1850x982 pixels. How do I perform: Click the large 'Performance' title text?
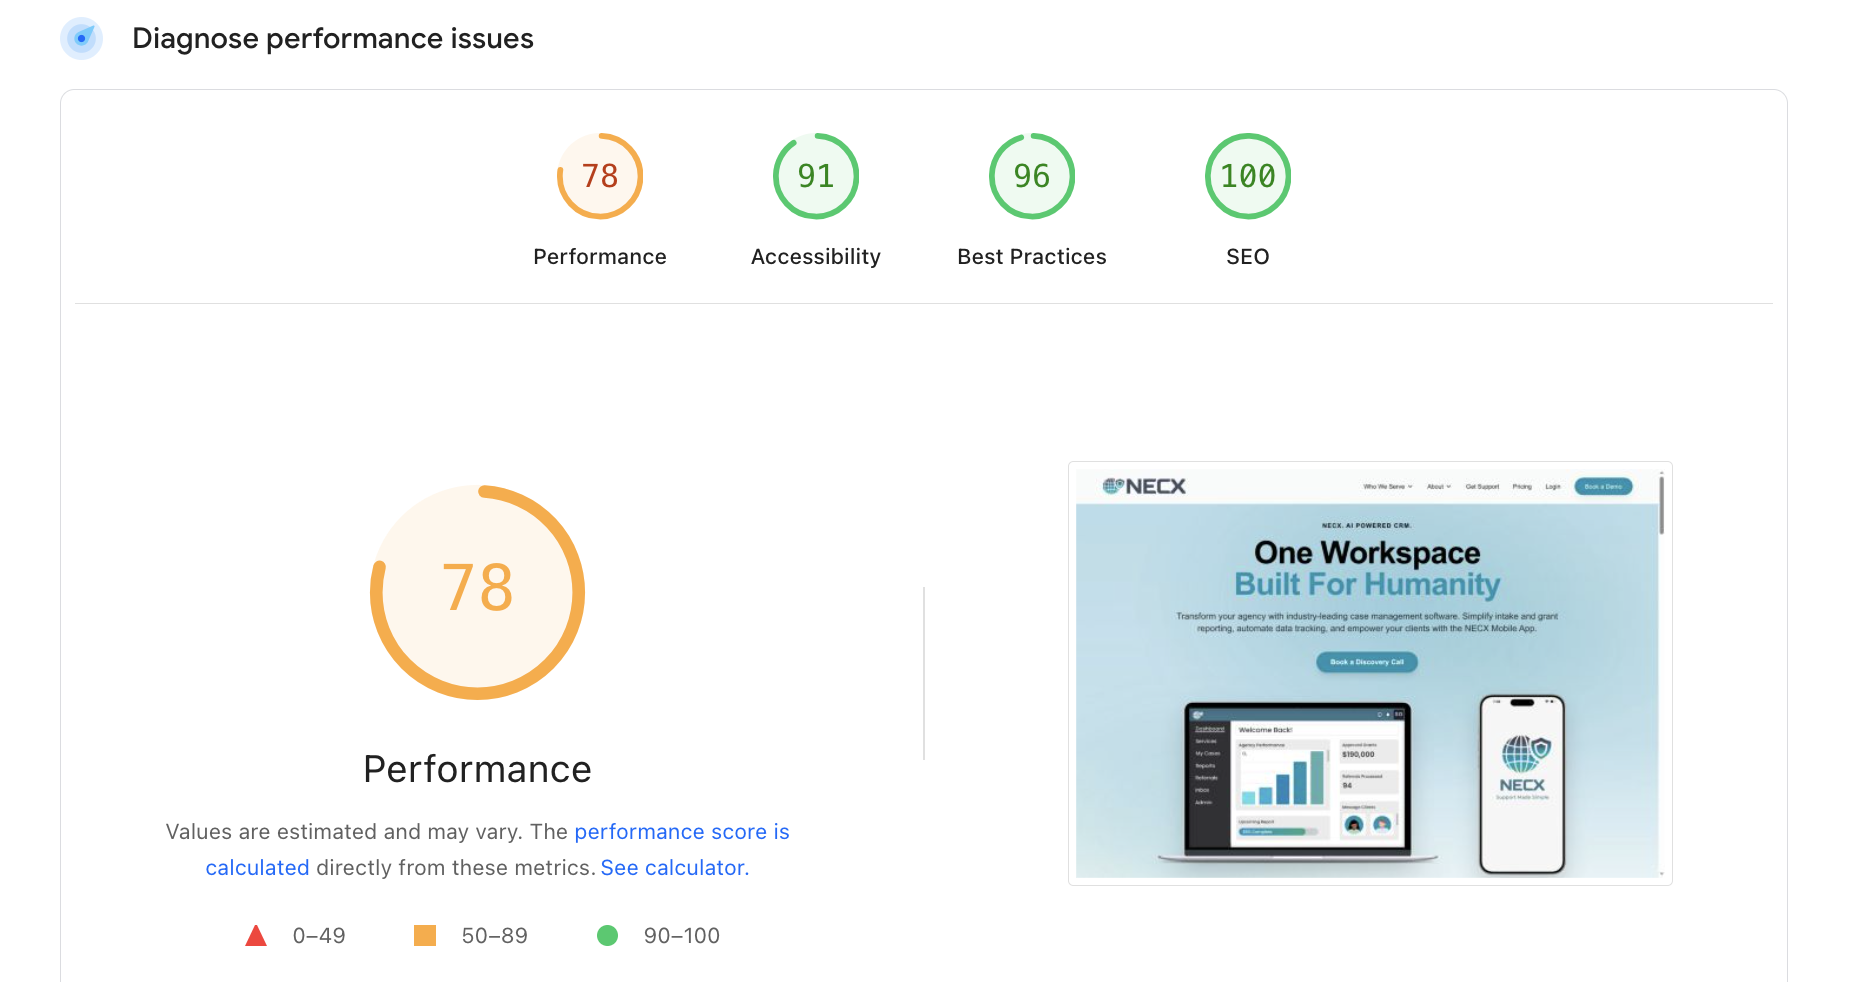point(477,769)
